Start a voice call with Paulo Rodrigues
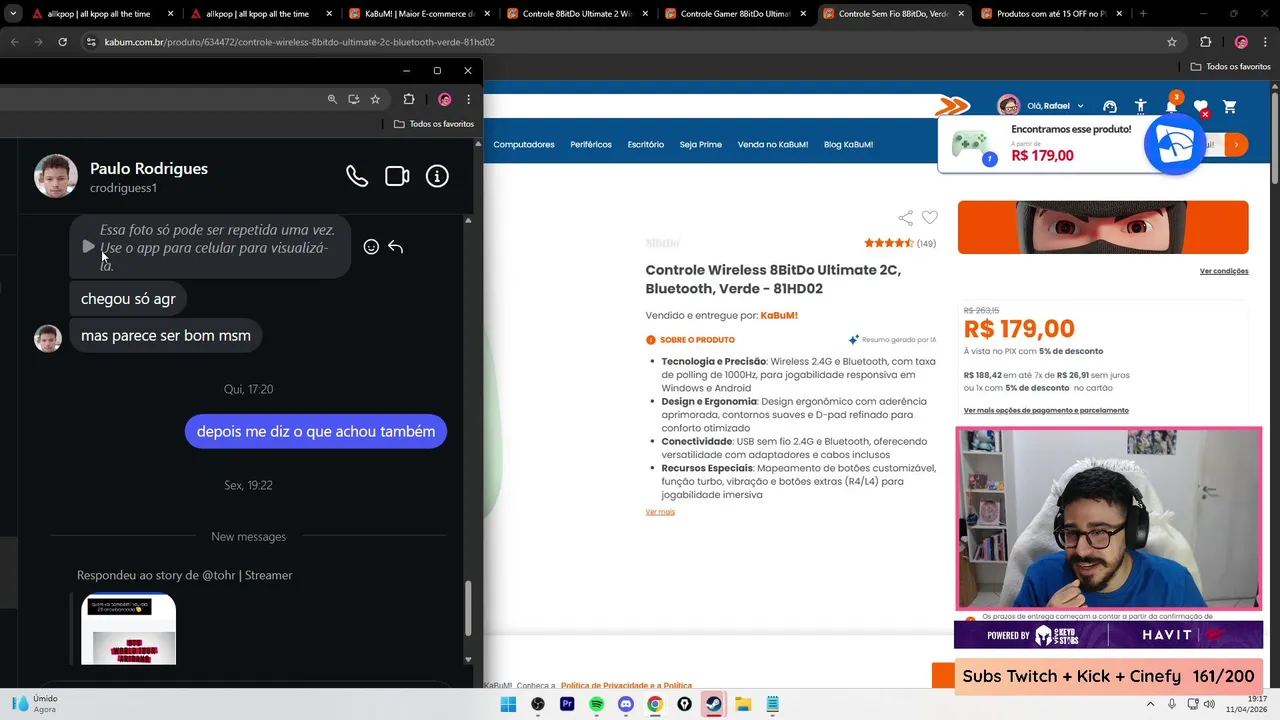 tap(357, 176)
